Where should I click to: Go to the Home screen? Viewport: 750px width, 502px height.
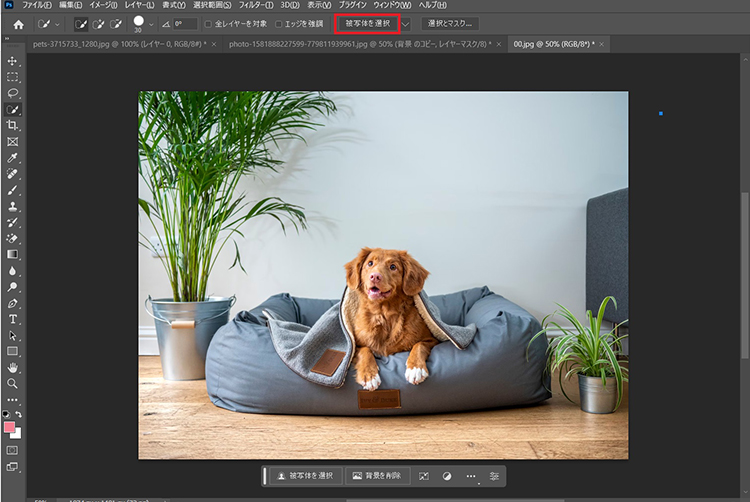(18, 24)
